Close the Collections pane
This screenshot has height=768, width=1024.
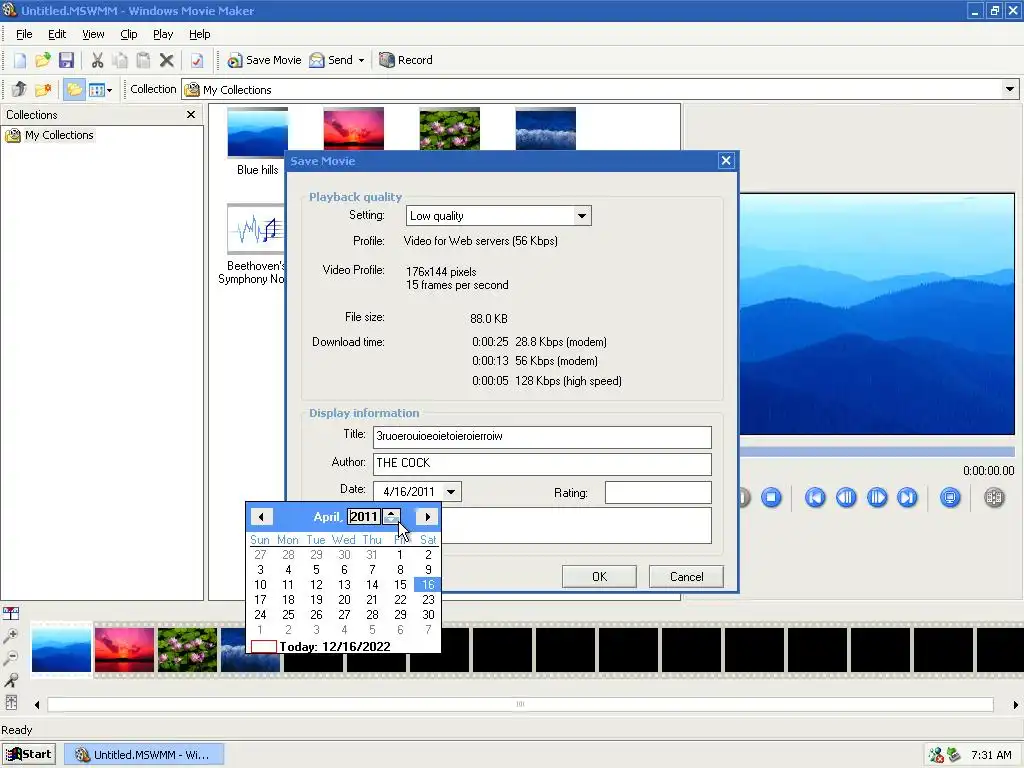[x=191, y=114]
